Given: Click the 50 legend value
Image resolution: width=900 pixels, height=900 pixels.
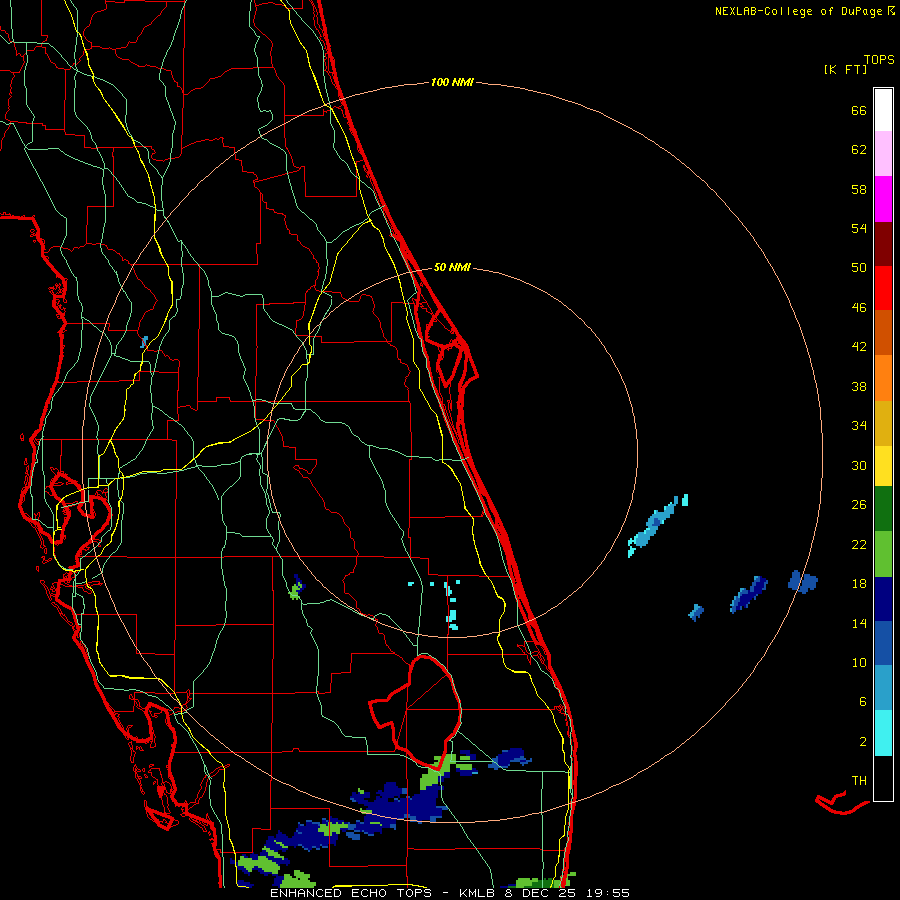Looking at the screenshot, I should pos(859,268).
